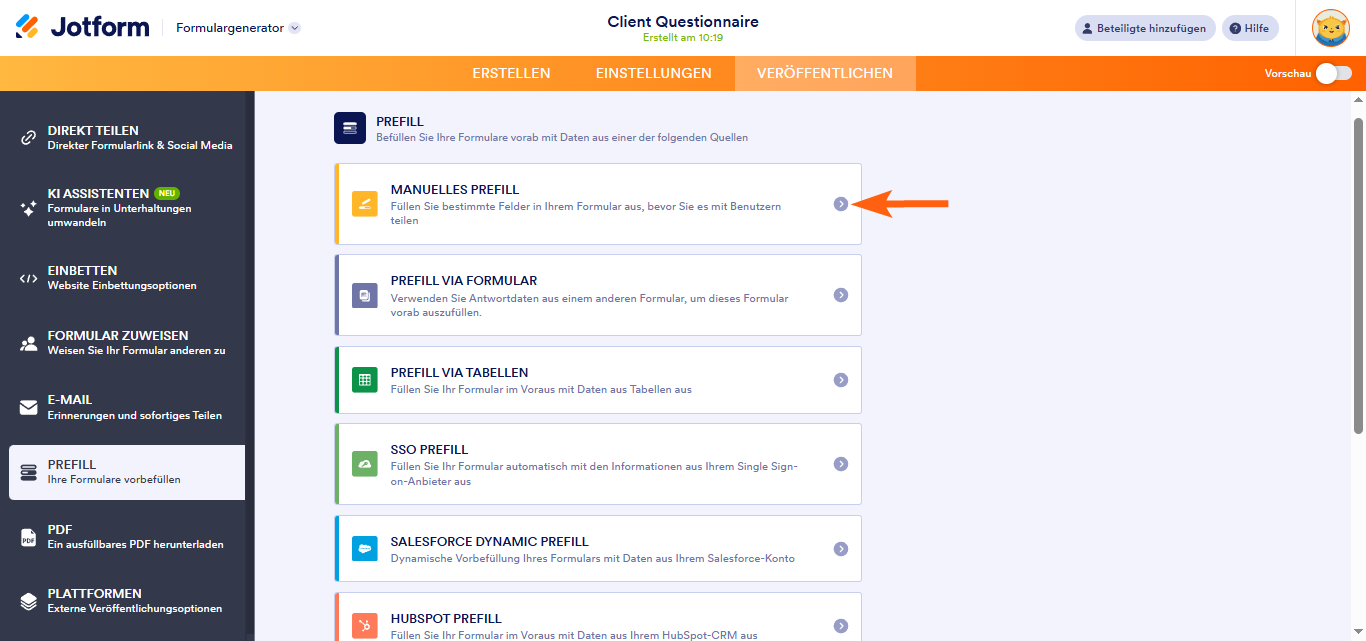Open the user avatar profile menu

click(x=1330, y=28)
